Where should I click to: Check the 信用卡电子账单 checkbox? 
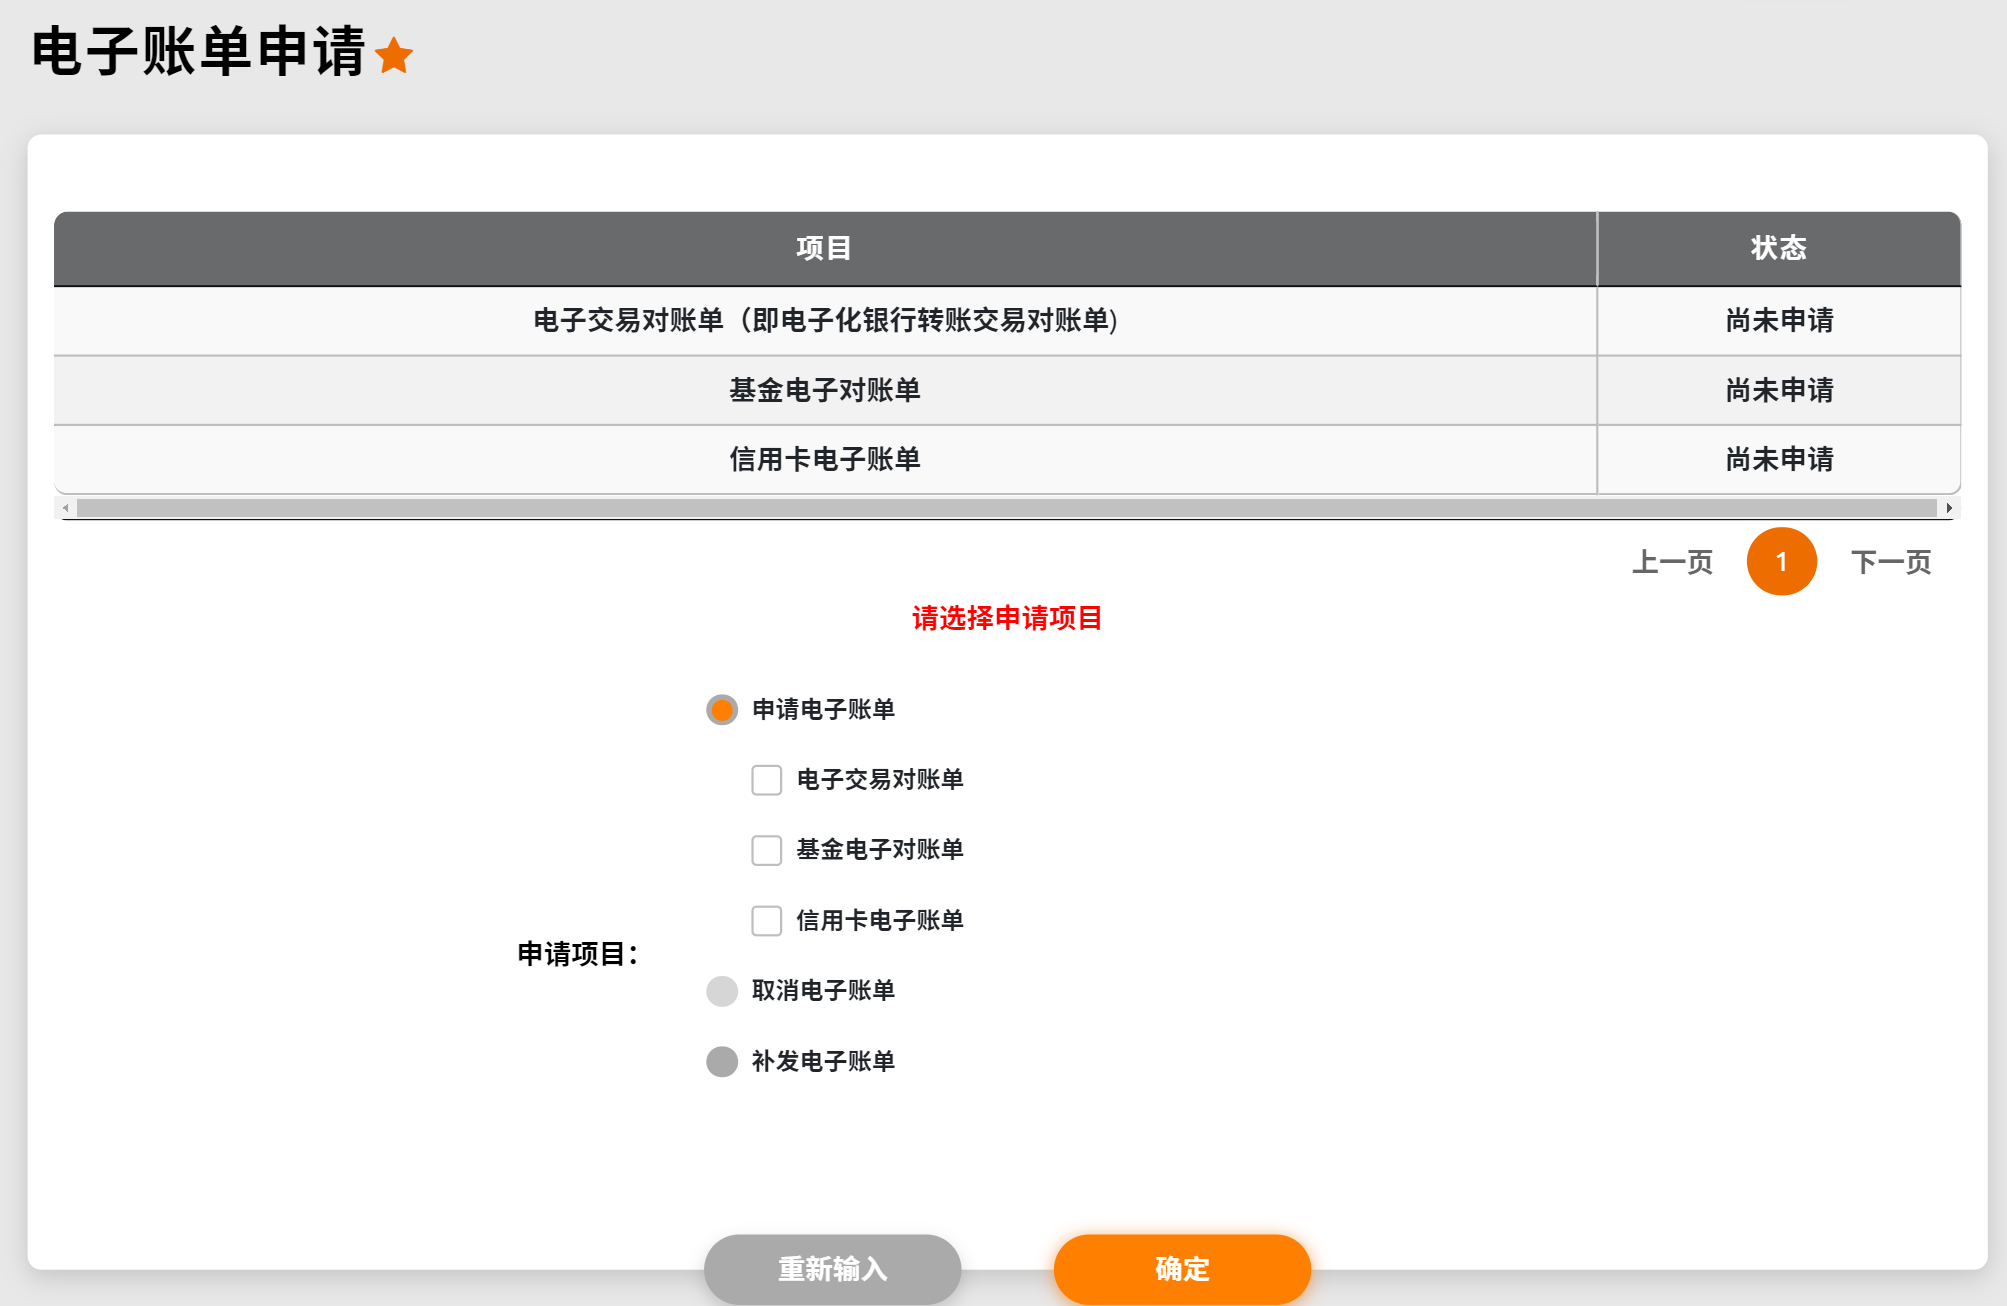pos(767,920)
